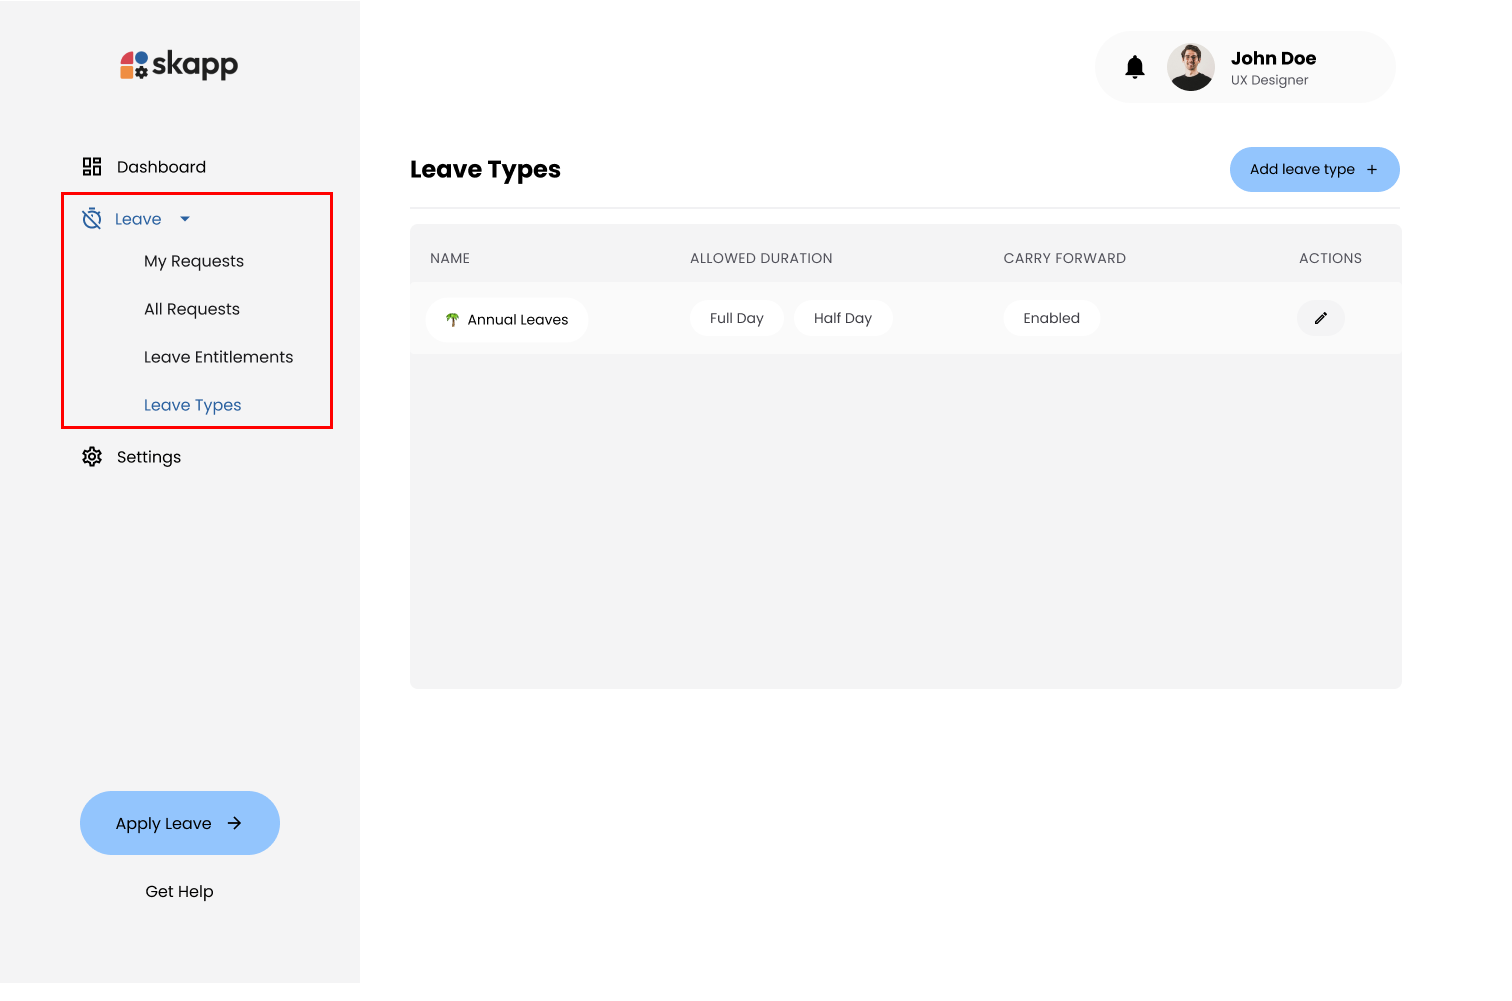Screen dimensions: 1512x1001
Task: Click the notification bell icon
Action: [x=1136, y=66]
